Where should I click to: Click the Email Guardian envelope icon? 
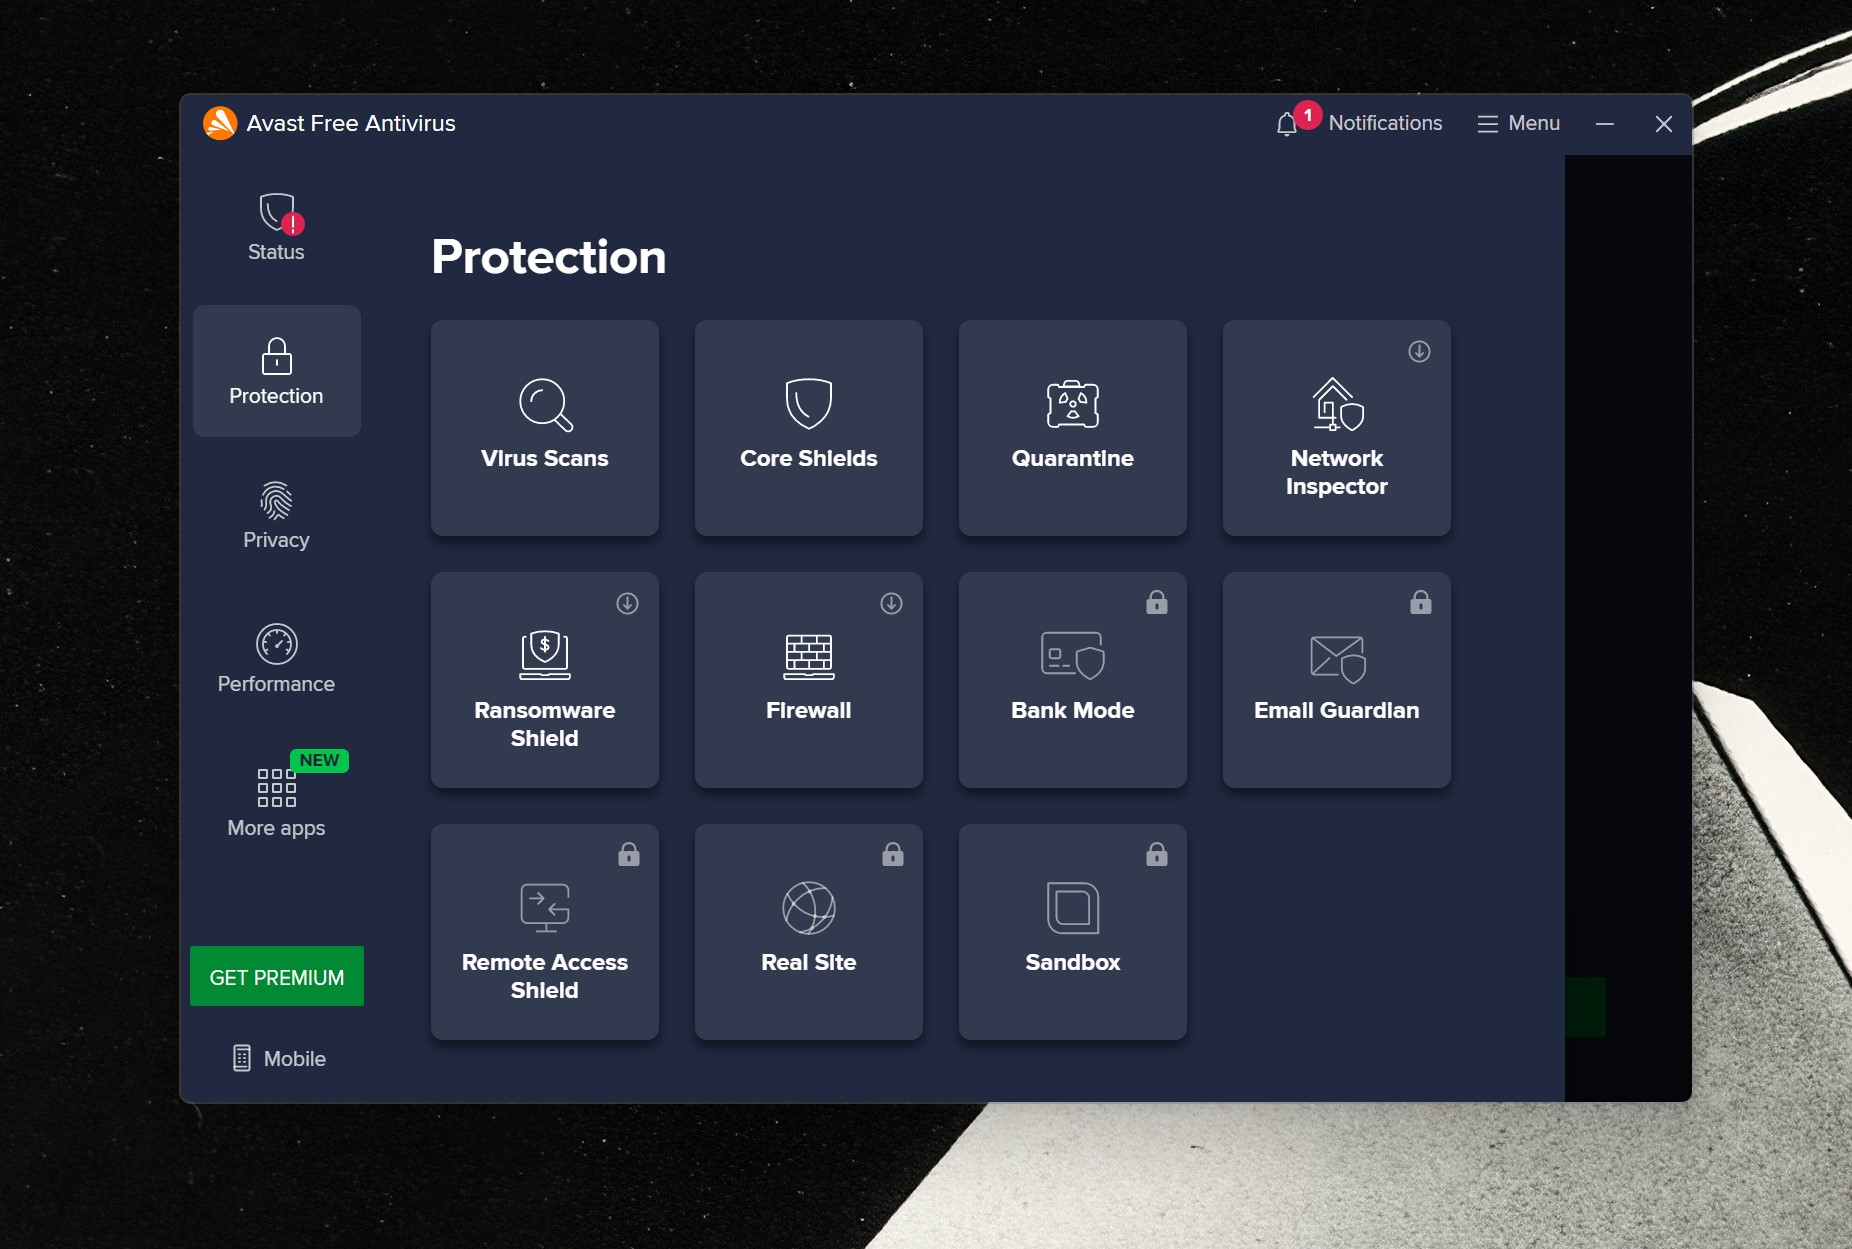(x=1338, y=659)
